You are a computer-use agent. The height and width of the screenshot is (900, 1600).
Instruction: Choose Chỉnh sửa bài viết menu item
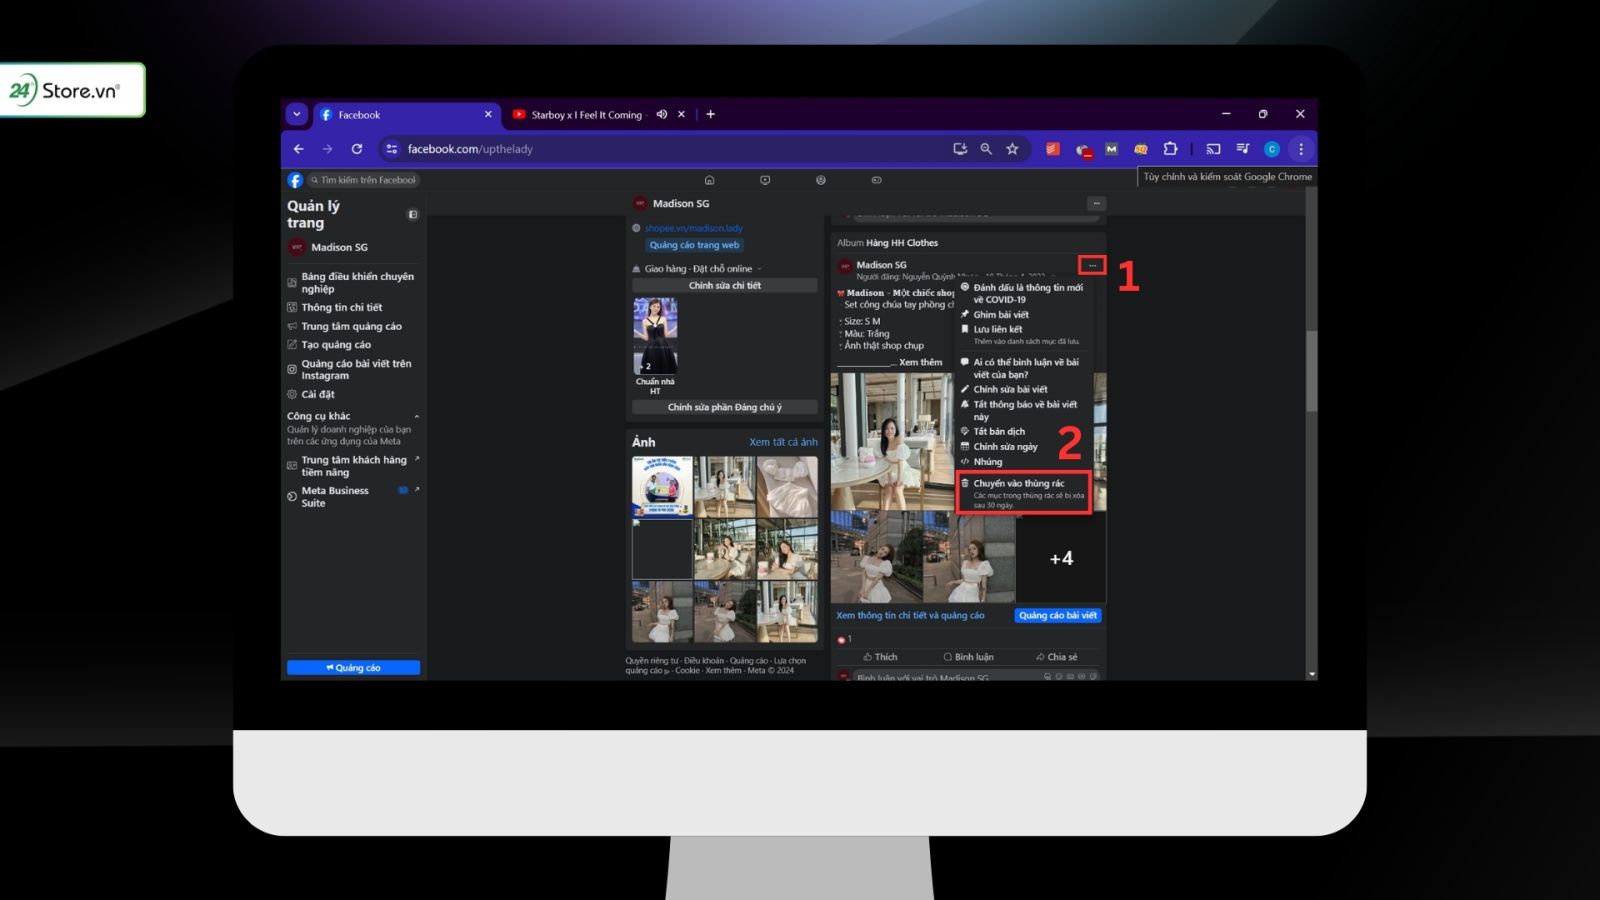coord(1011,389)
